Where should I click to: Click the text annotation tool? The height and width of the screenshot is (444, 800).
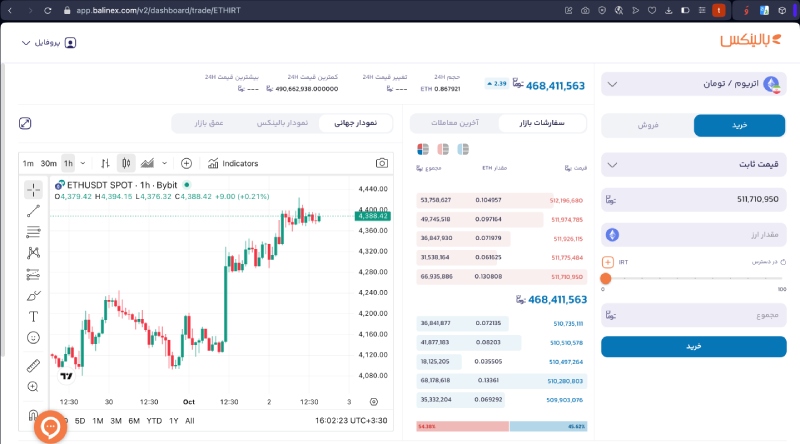pyautogui.click(x=33, y=316)
